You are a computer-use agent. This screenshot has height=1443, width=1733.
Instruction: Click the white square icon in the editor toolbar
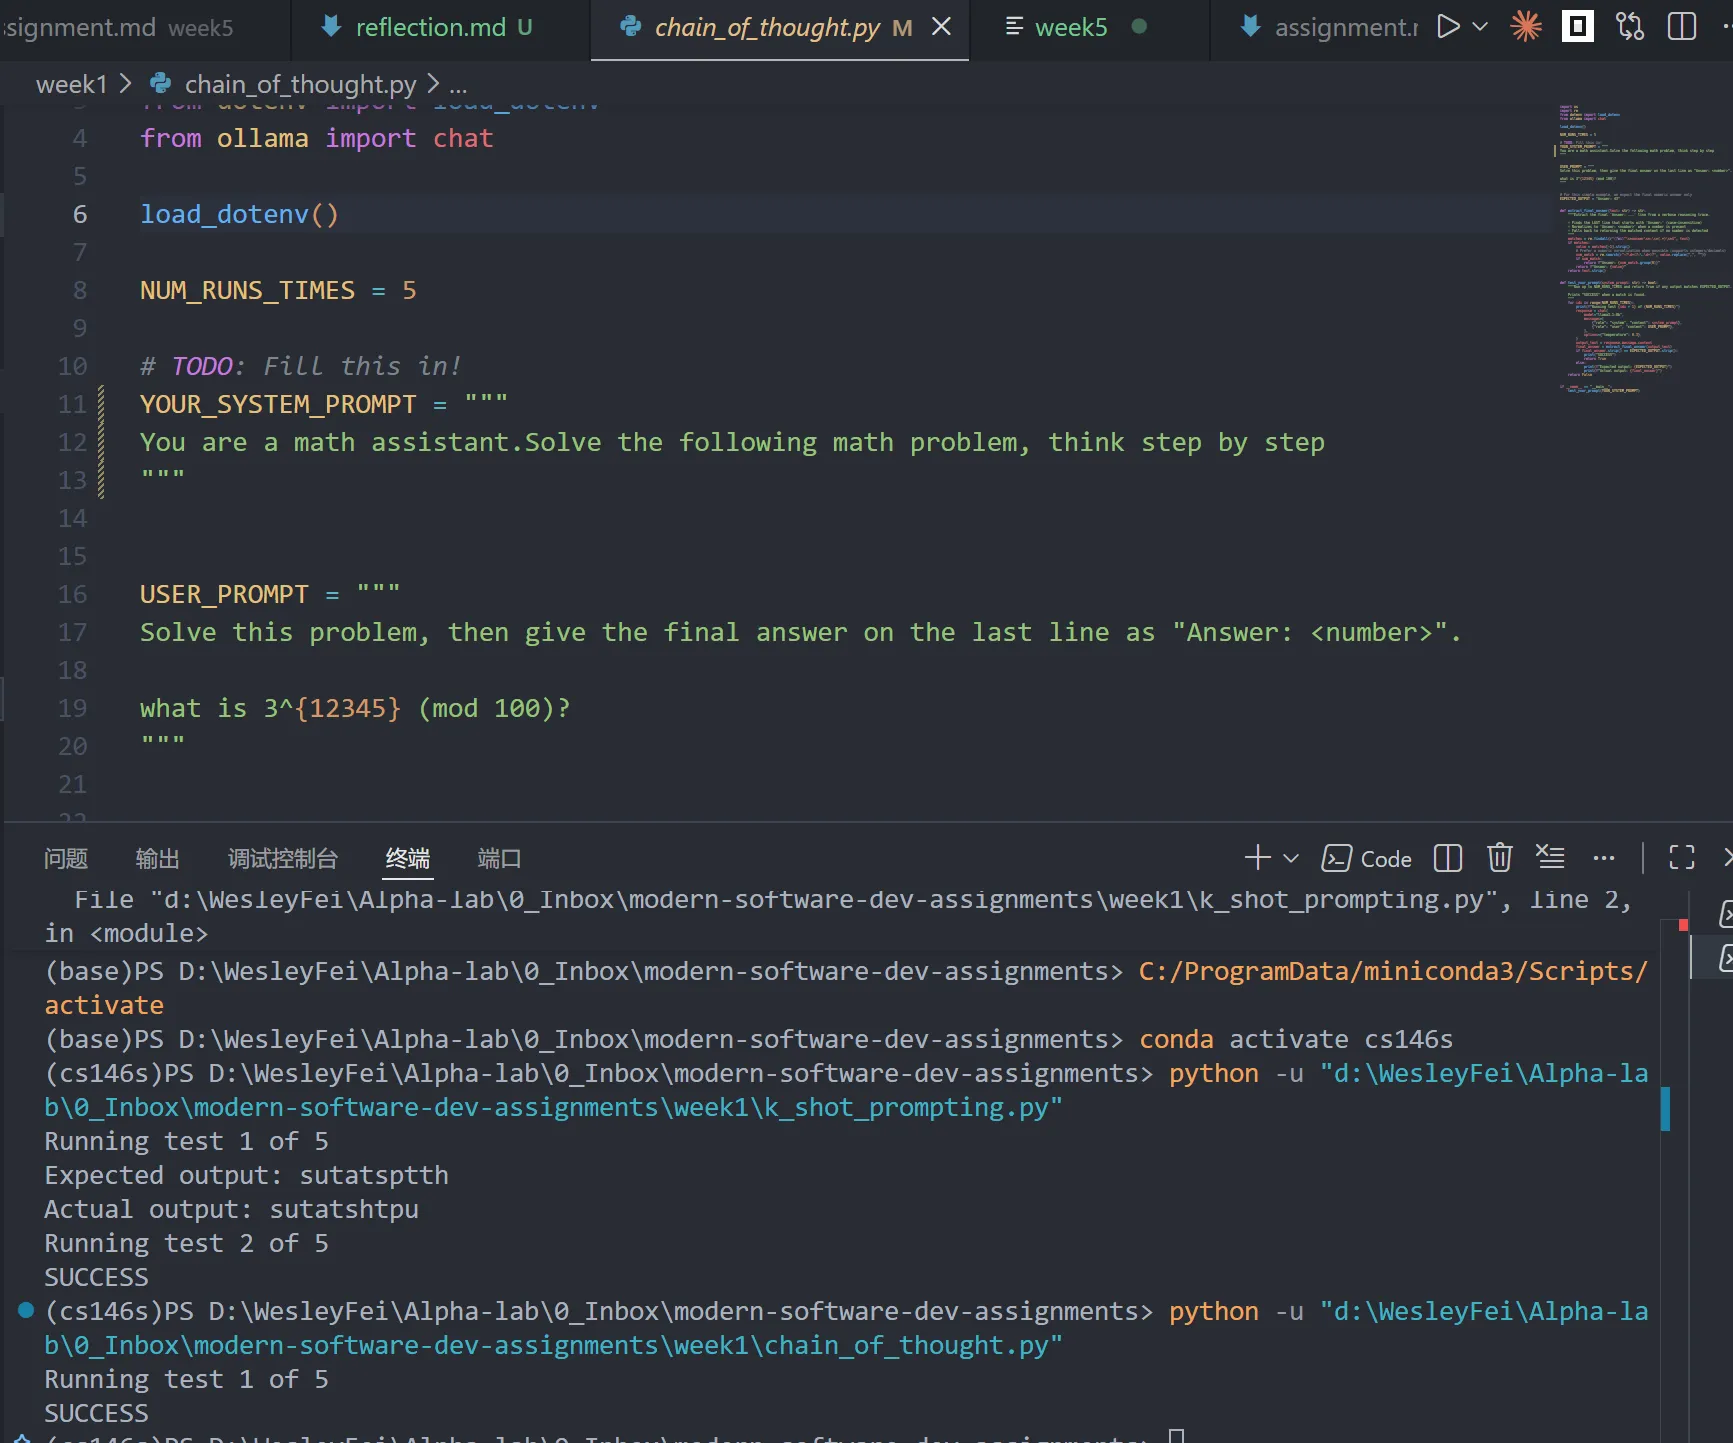1577,27
